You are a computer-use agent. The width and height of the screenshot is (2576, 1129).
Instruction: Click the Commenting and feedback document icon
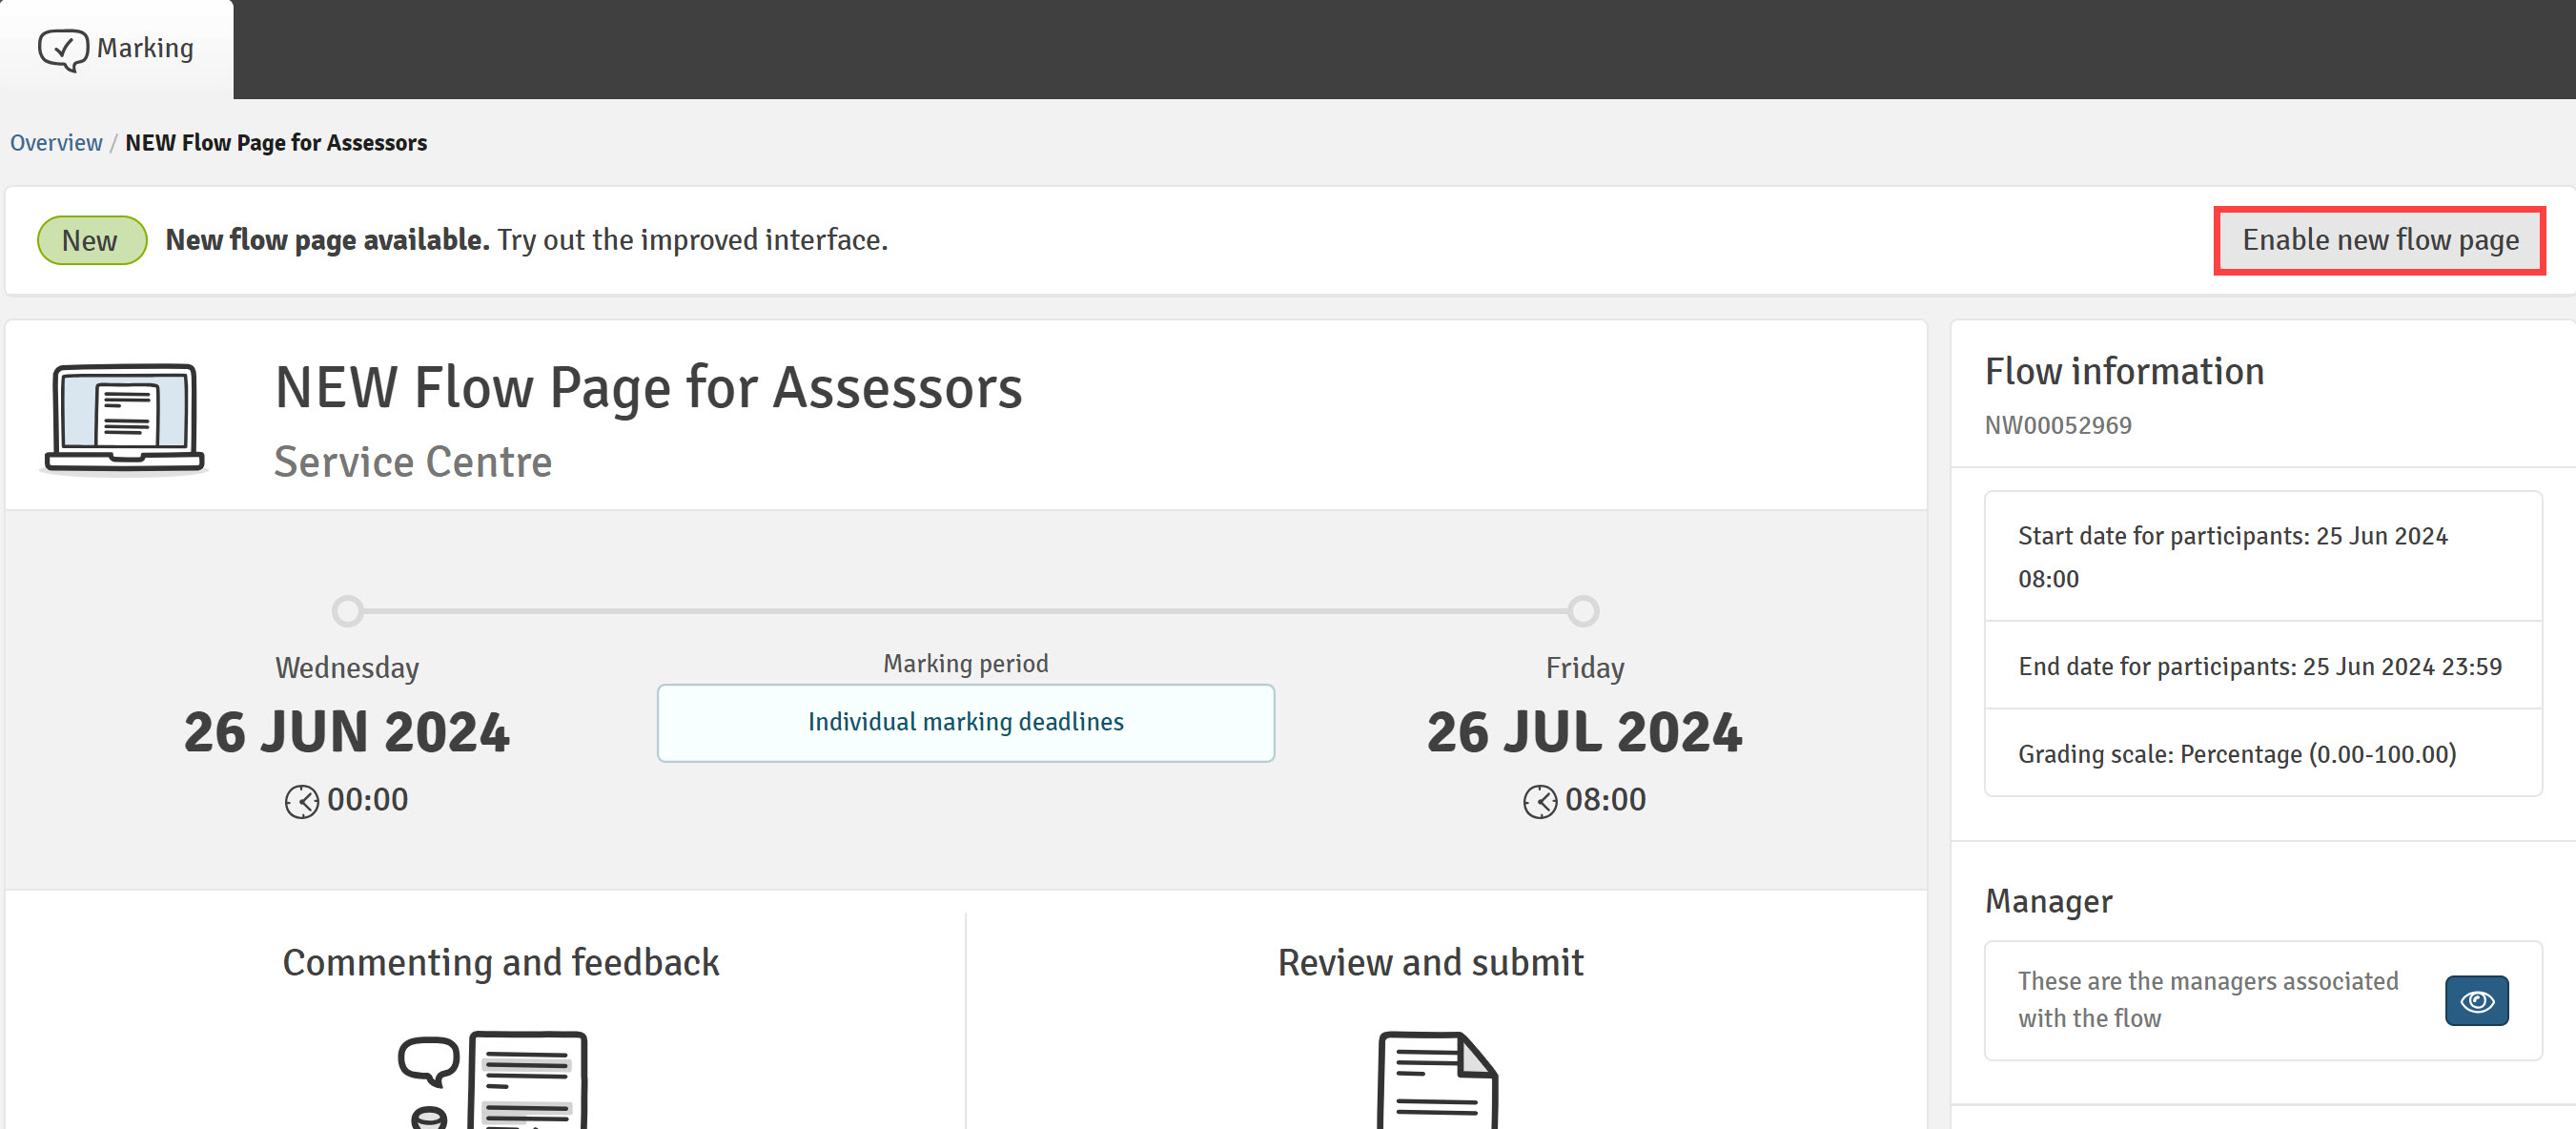click(493, 1080)
